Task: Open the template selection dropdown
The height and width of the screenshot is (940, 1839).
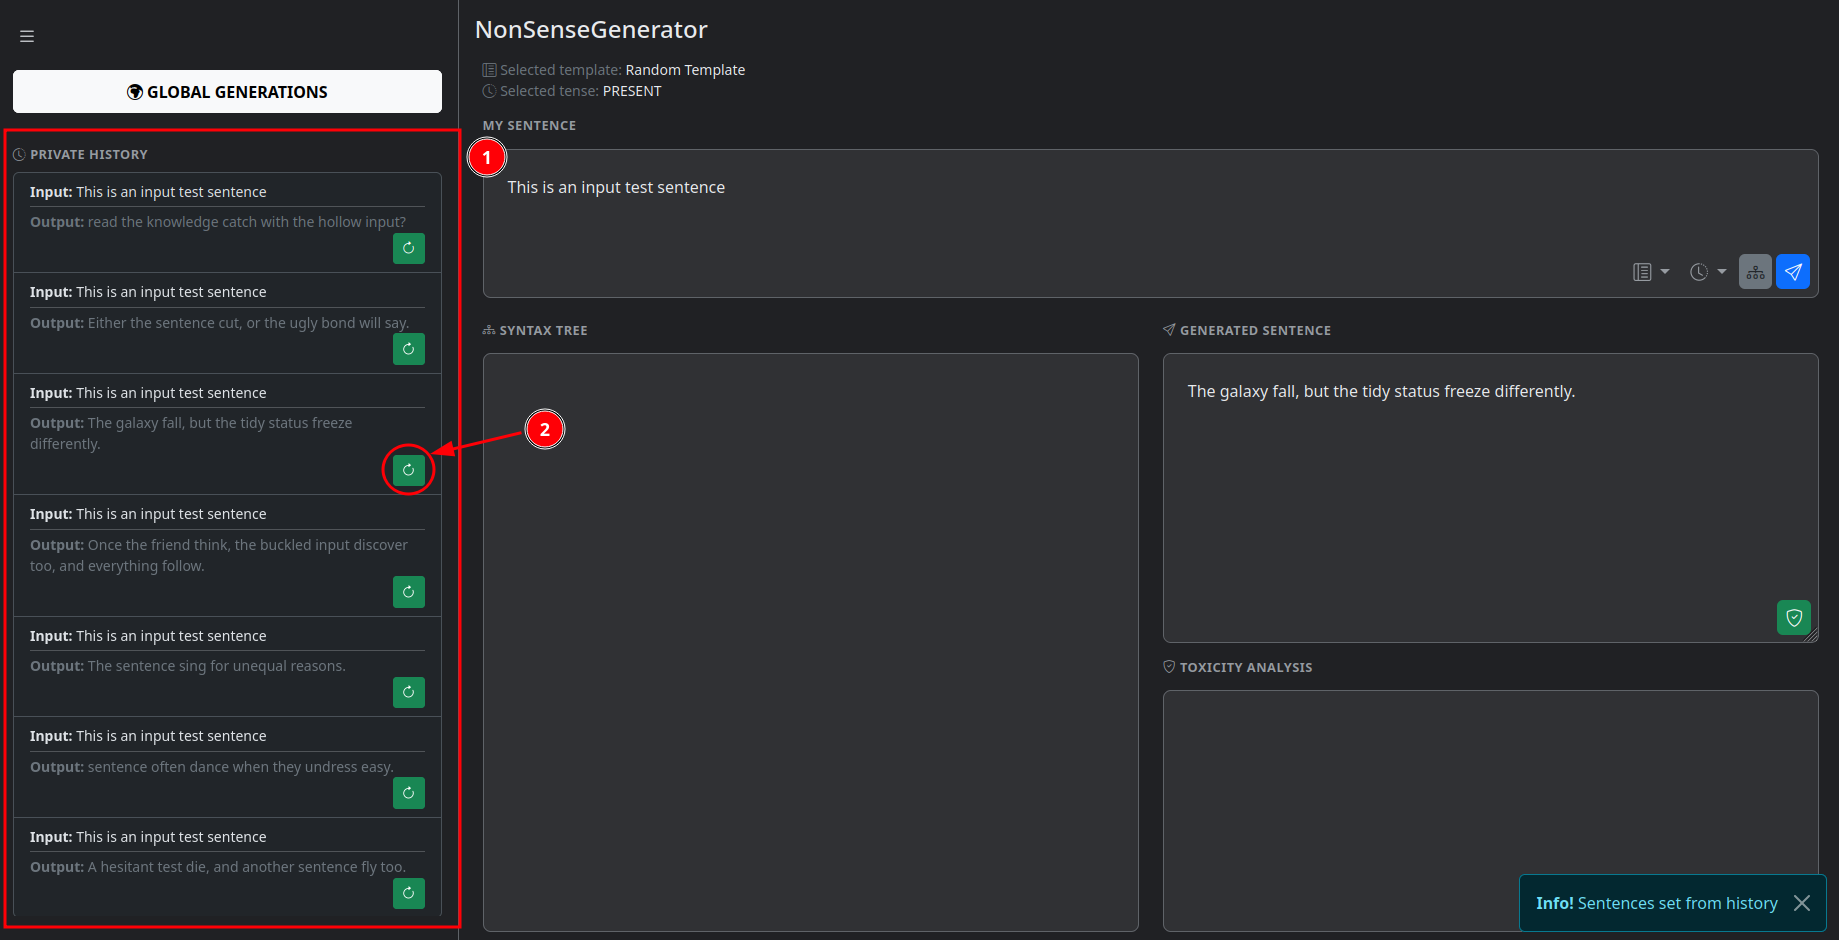Action: (1650, 272)
